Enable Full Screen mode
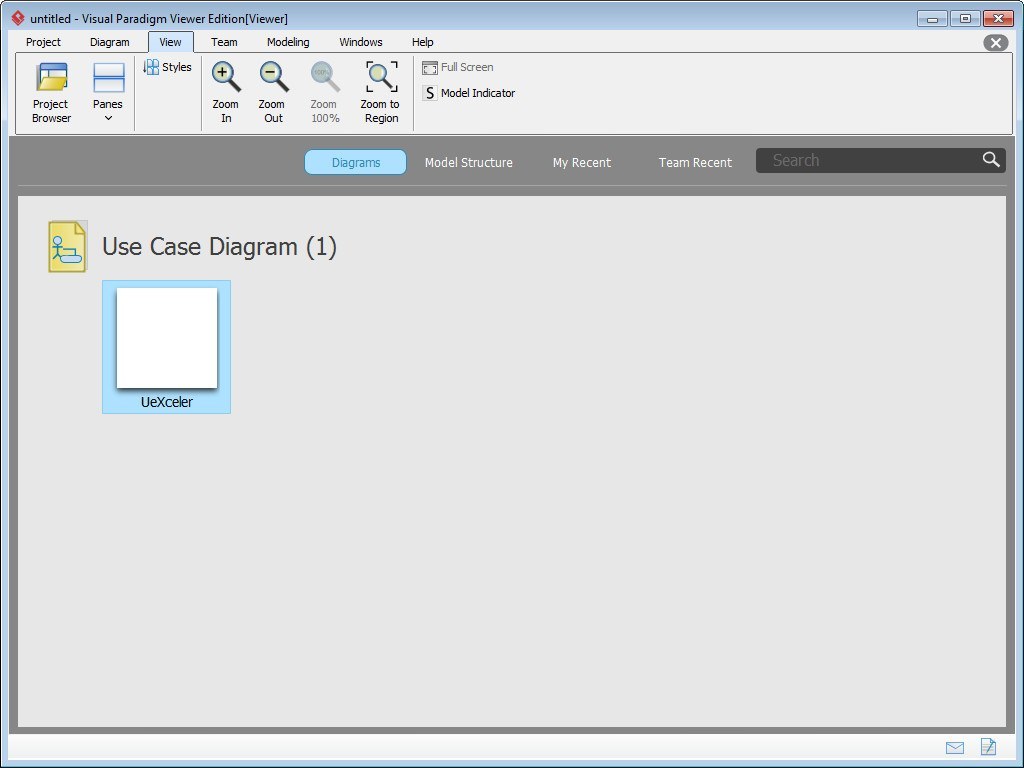Image resolution: width=1024 pixels, height=768 pixels. point(458,67)
